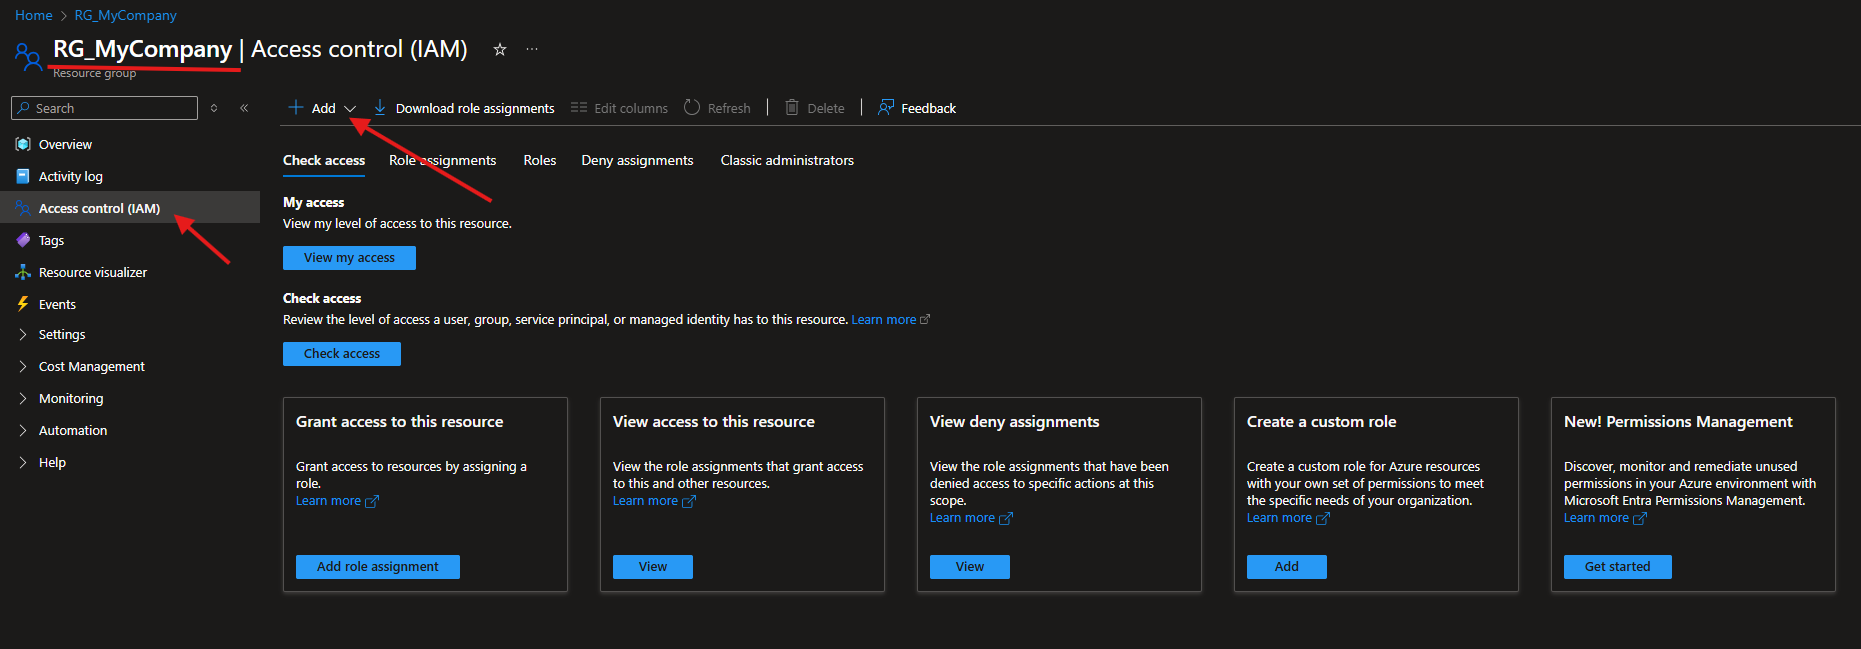Click the Add role assignment button
The height and width of the screenshot is (649, 1861).
pyautogui.click(x=378, y=567)
